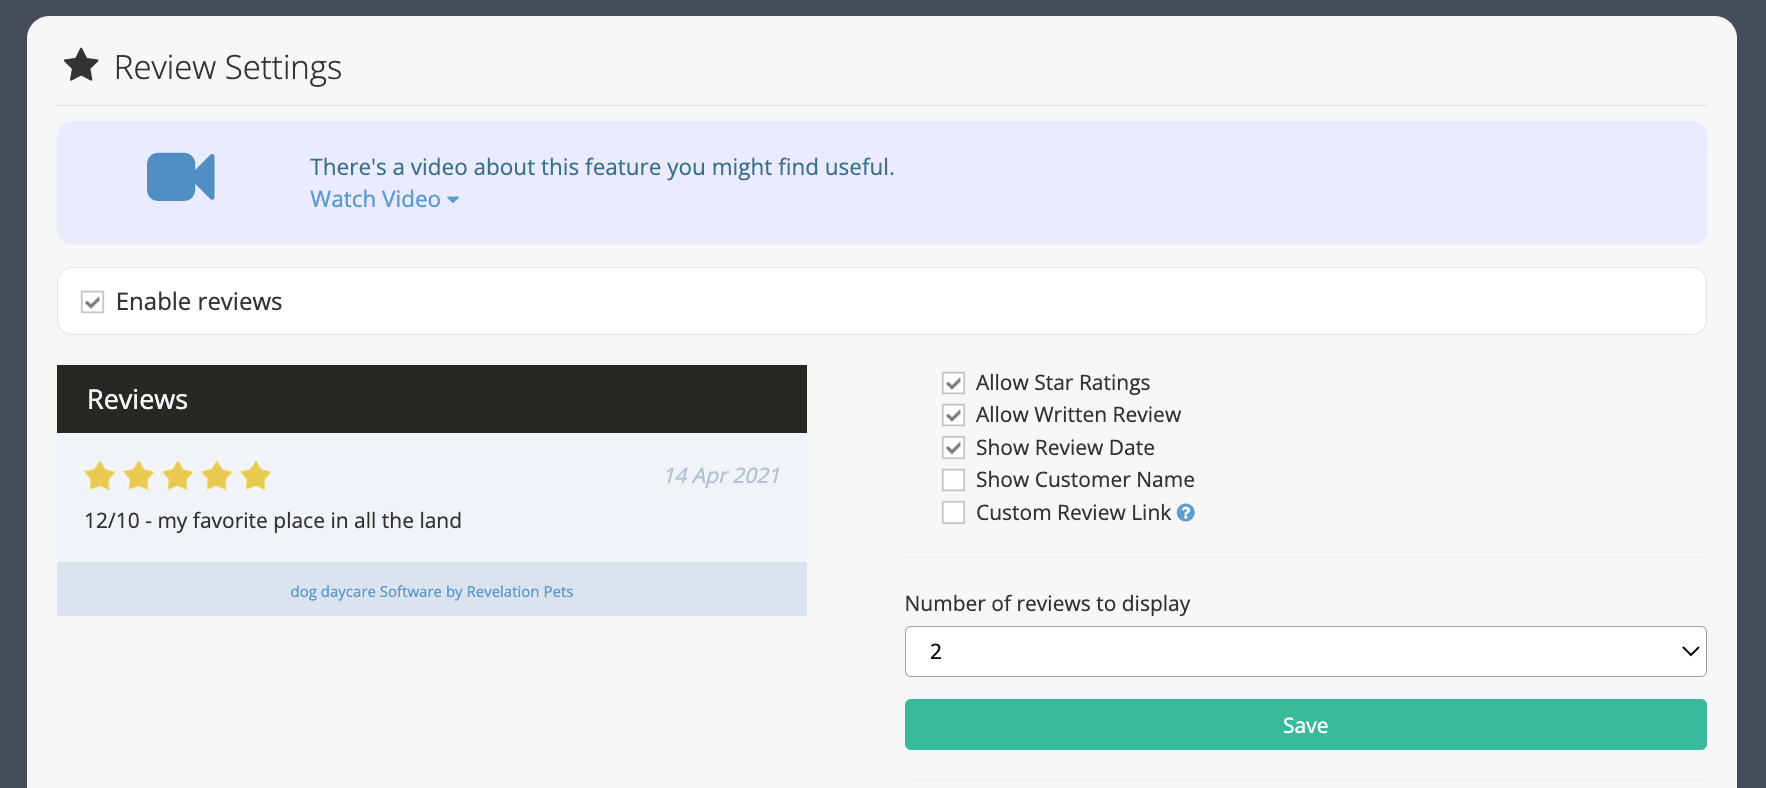Click the five-star rating in review preview
Image resolution: width=1766 pixels, height=788 pixels.
pos(178,476)
